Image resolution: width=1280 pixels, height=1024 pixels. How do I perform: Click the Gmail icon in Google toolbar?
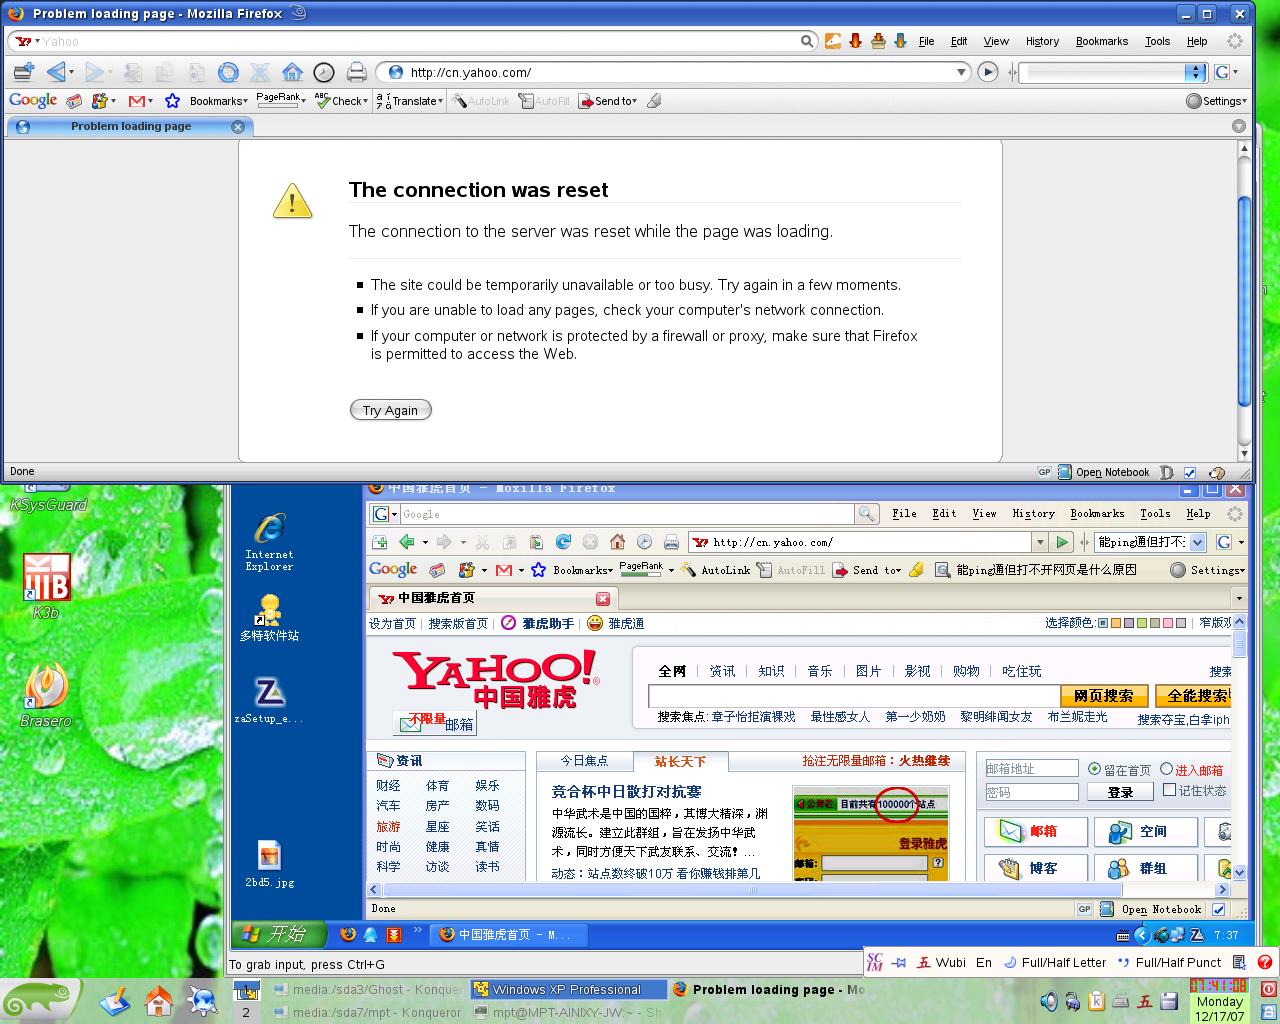click(136, 101)
